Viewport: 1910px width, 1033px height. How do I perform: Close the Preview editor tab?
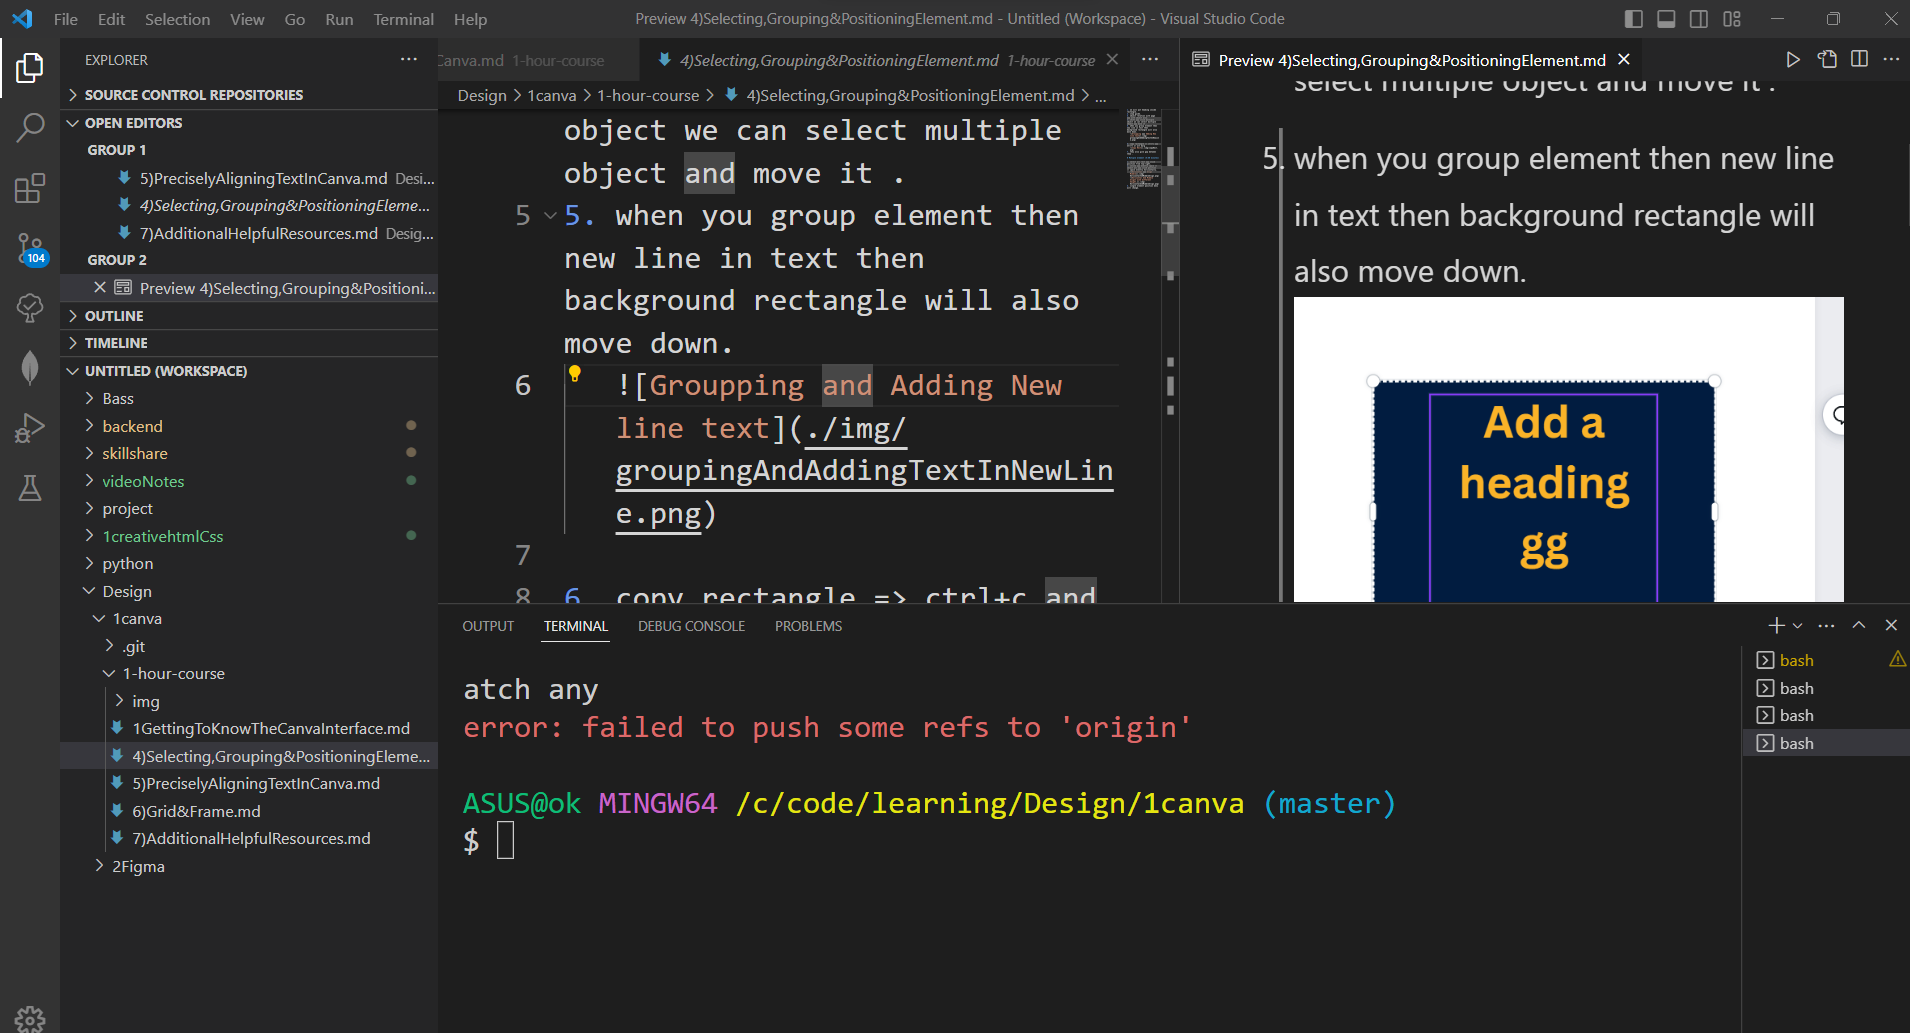click(1624, 60)
